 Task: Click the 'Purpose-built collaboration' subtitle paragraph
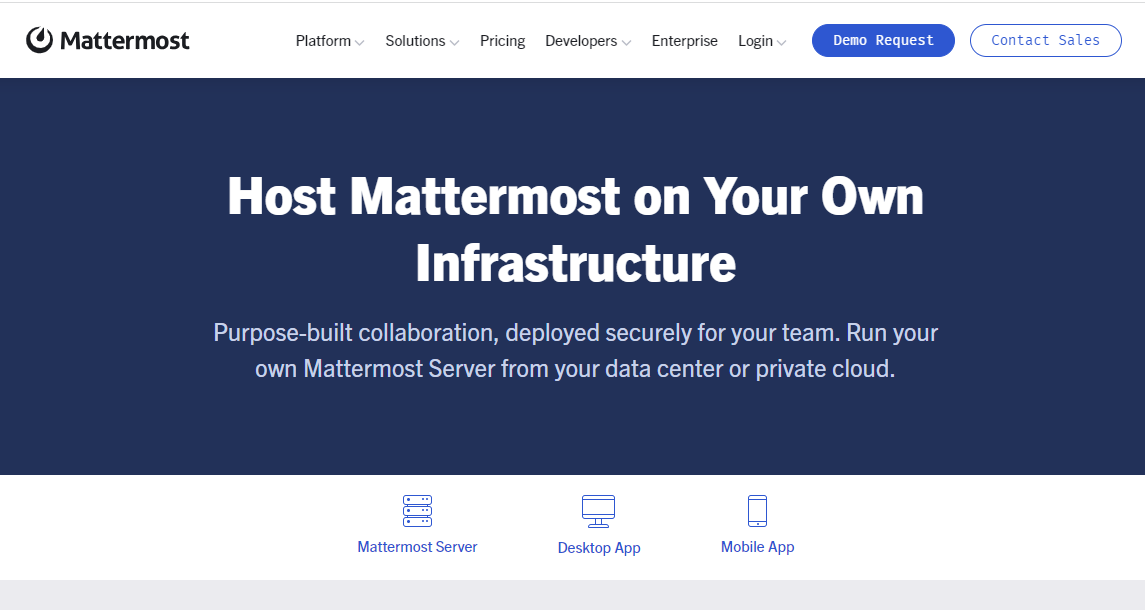[575, 351]
